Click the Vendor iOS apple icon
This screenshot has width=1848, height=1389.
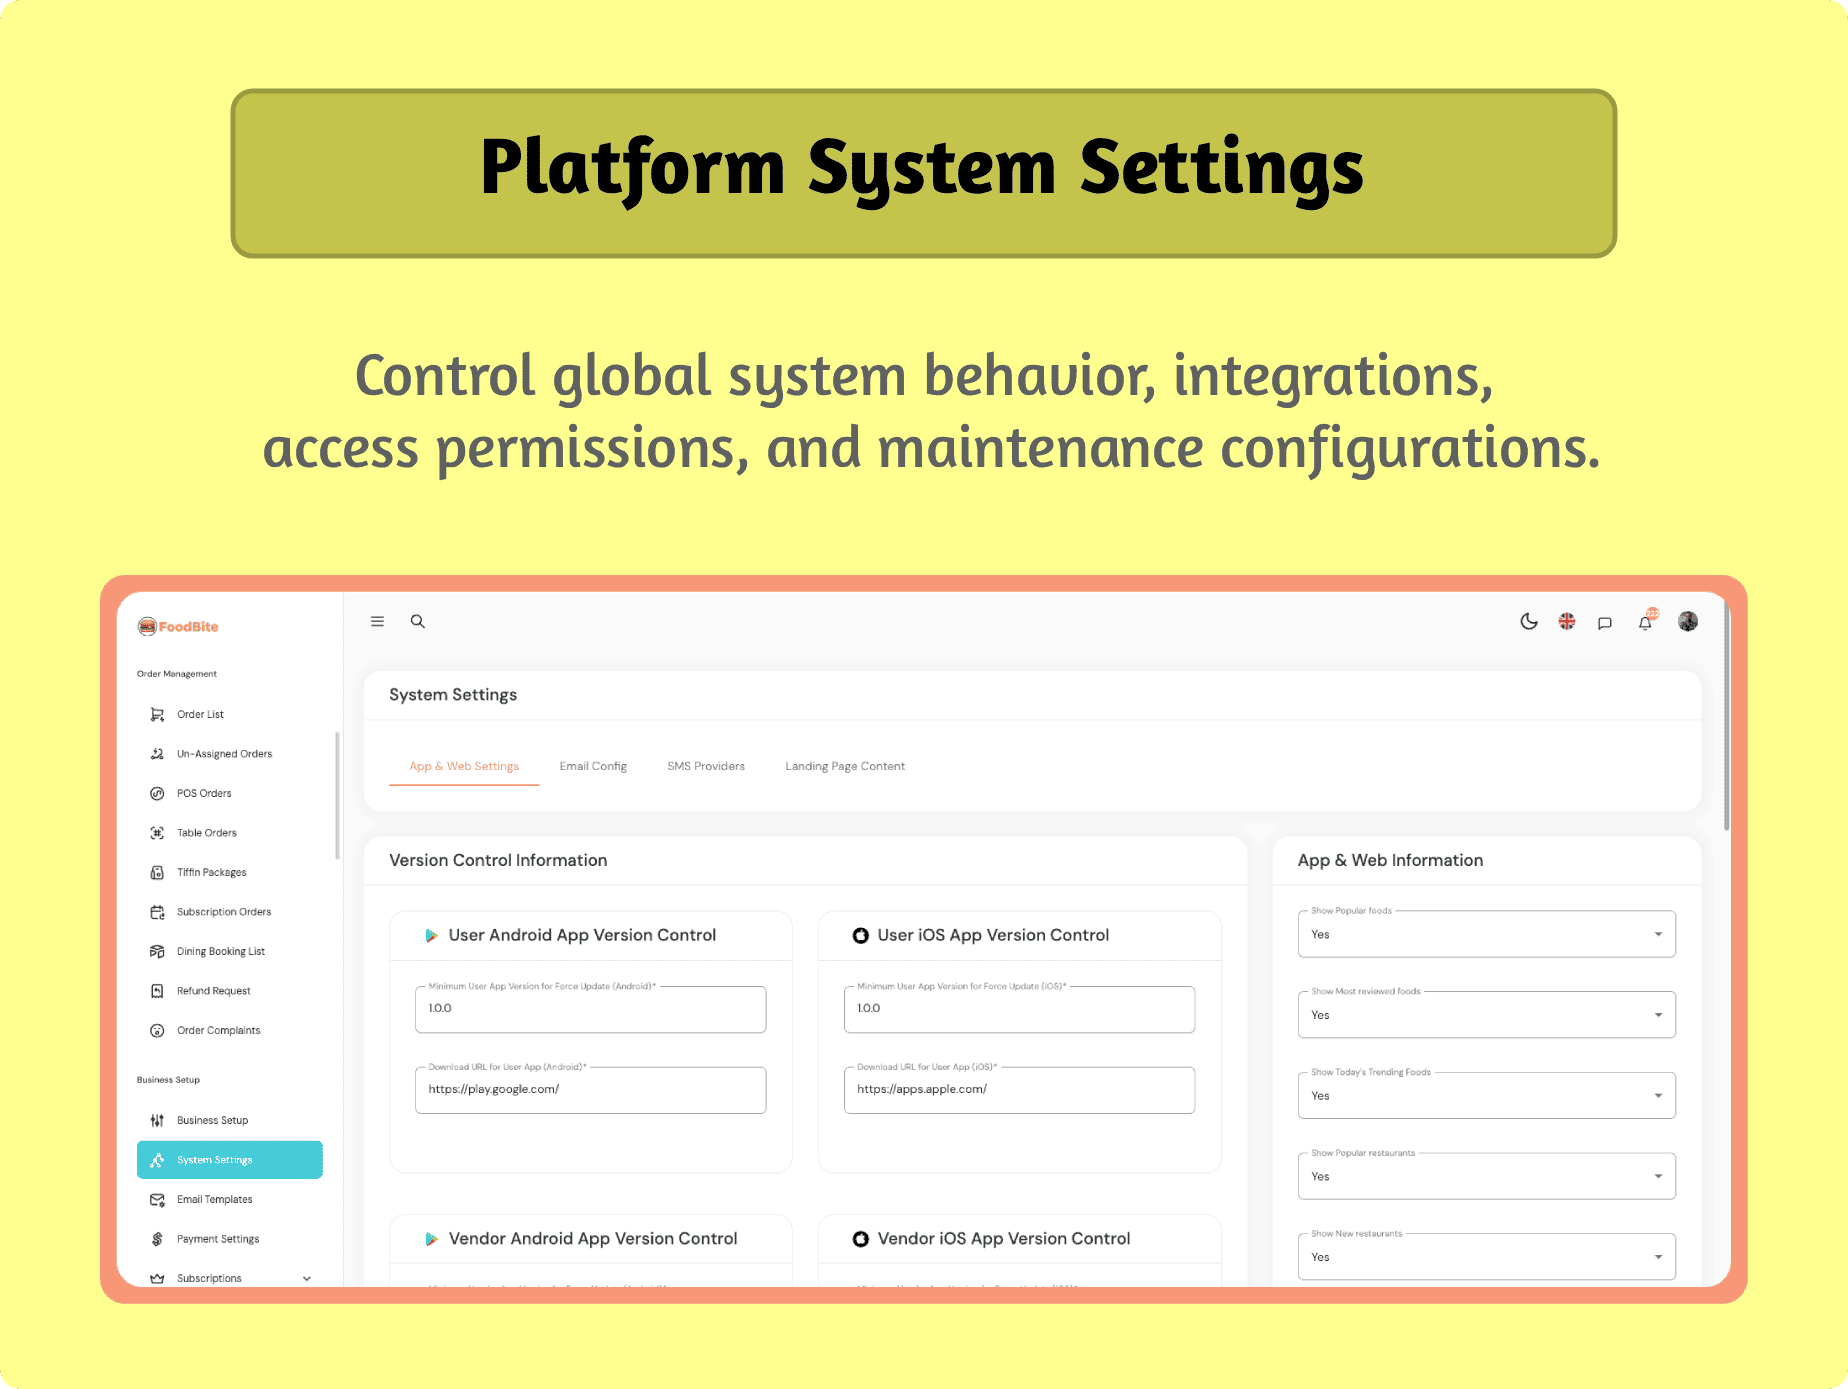[x=860, y=1239]
